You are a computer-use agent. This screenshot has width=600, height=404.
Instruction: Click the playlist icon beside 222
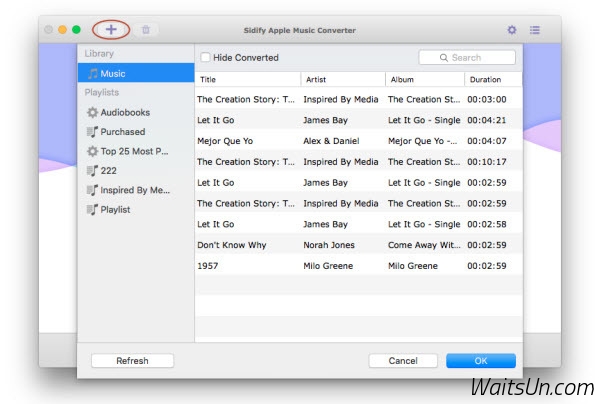click(x=92, y=171)
